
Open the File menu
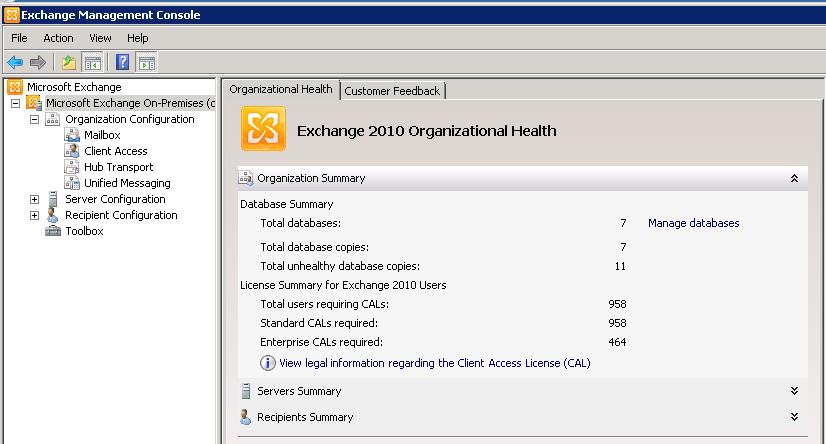point(19,38)
